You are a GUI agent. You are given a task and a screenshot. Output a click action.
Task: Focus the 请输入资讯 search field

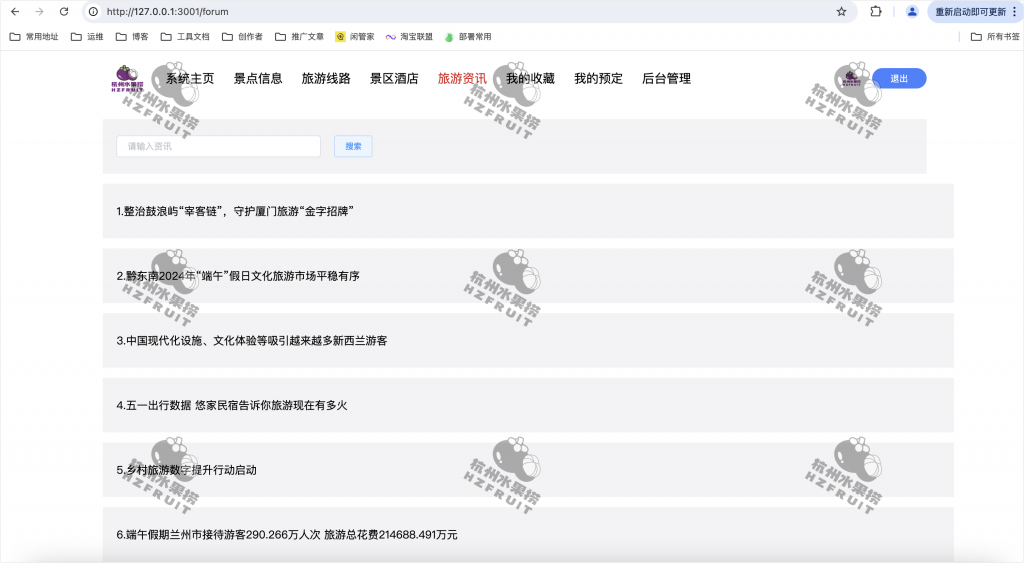(x=218, y=146)
